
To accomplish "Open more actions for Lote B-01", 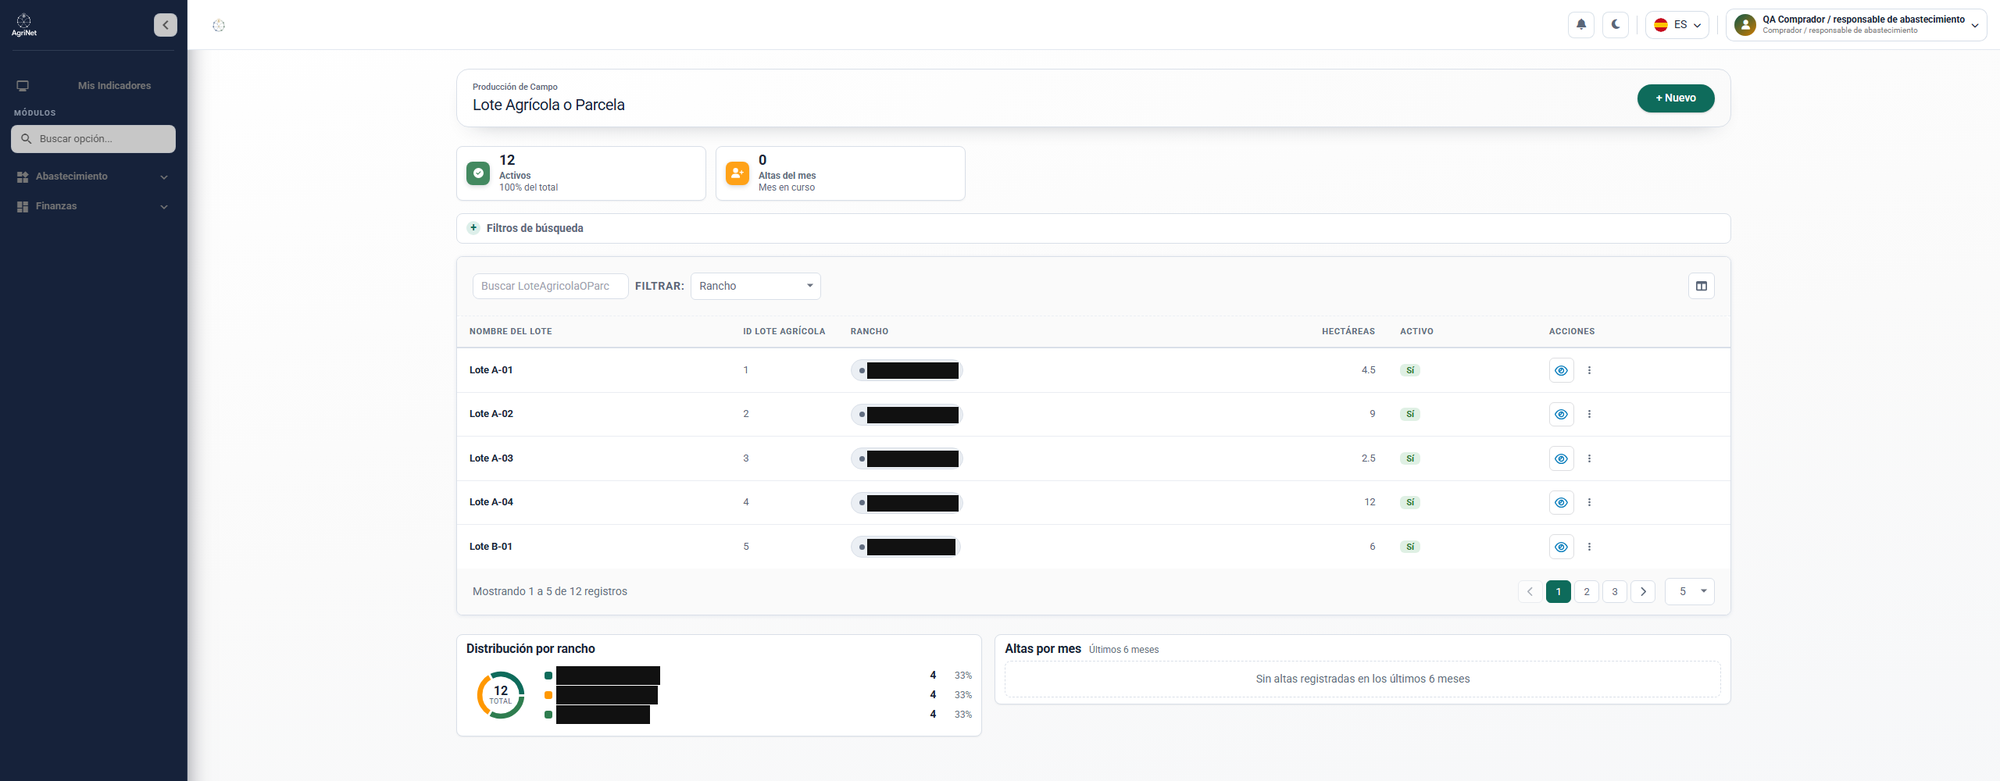I will coord(1589,547).
